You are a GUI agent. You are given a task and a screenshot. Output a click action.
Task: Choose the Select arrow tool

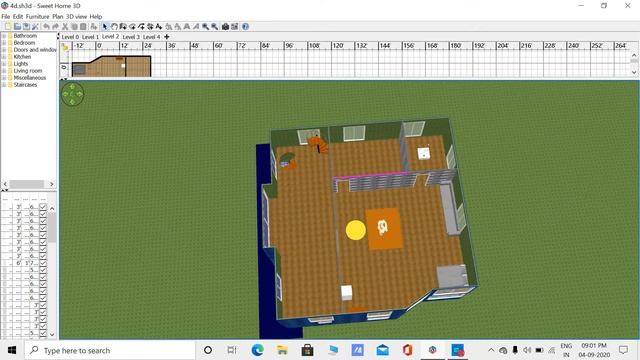(104, 27)
